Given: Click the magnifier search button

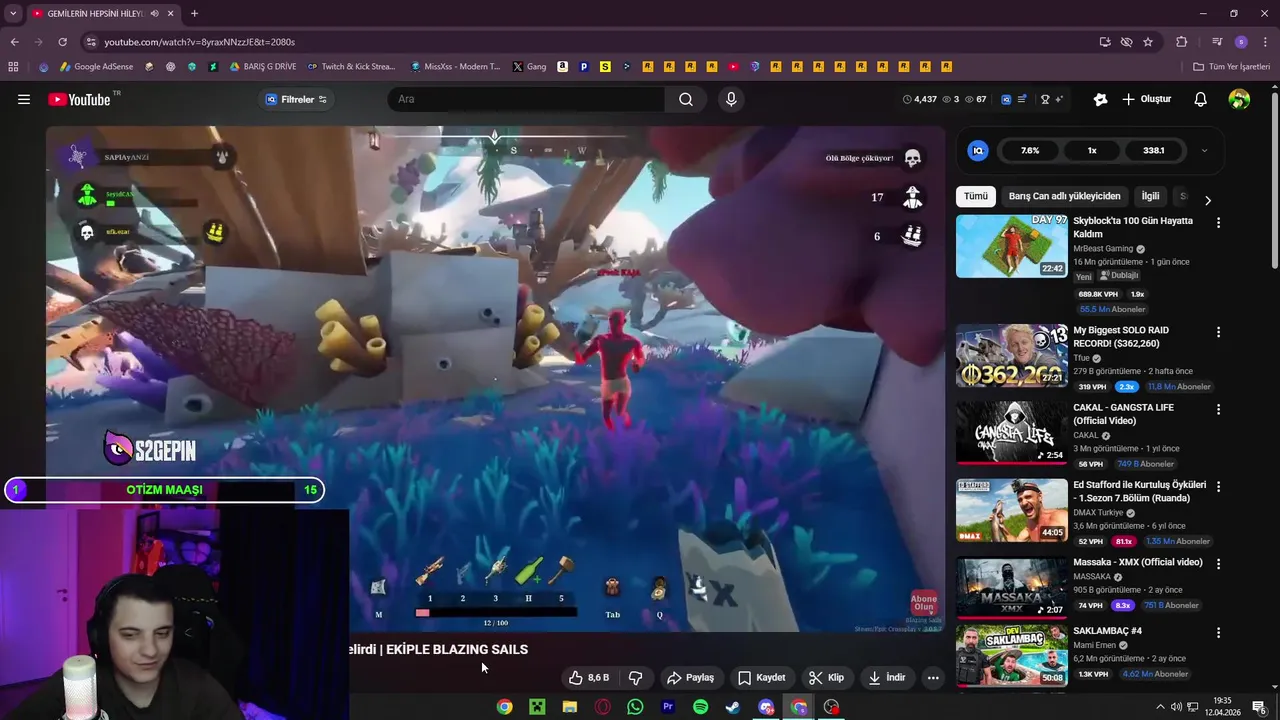Looking at the screenshot, I should [686, 99].
